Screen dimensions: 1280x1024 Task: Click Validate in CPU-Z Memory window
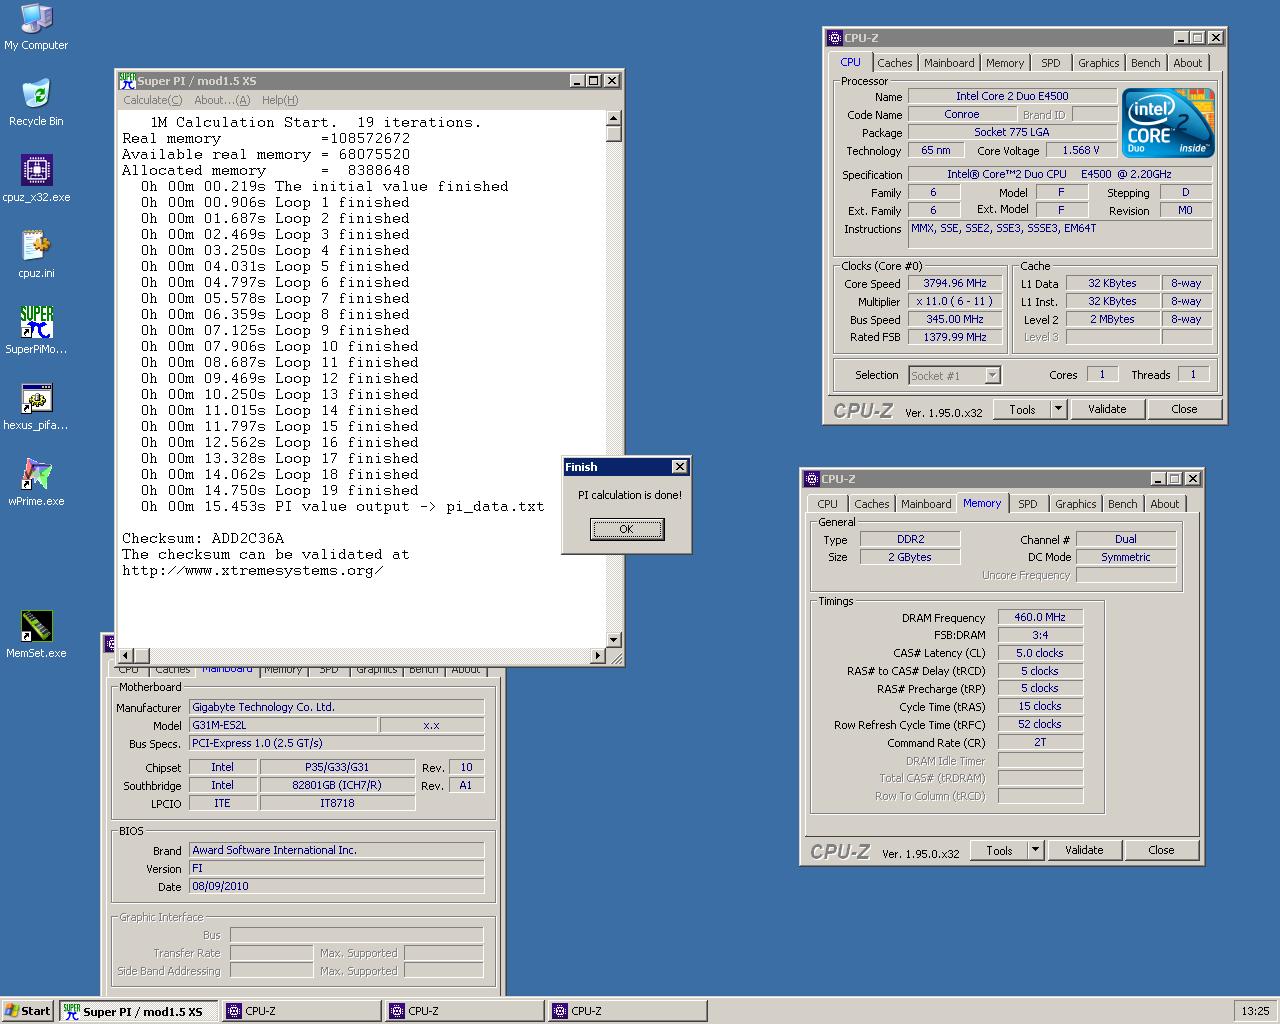click(x=1084, y=850)
